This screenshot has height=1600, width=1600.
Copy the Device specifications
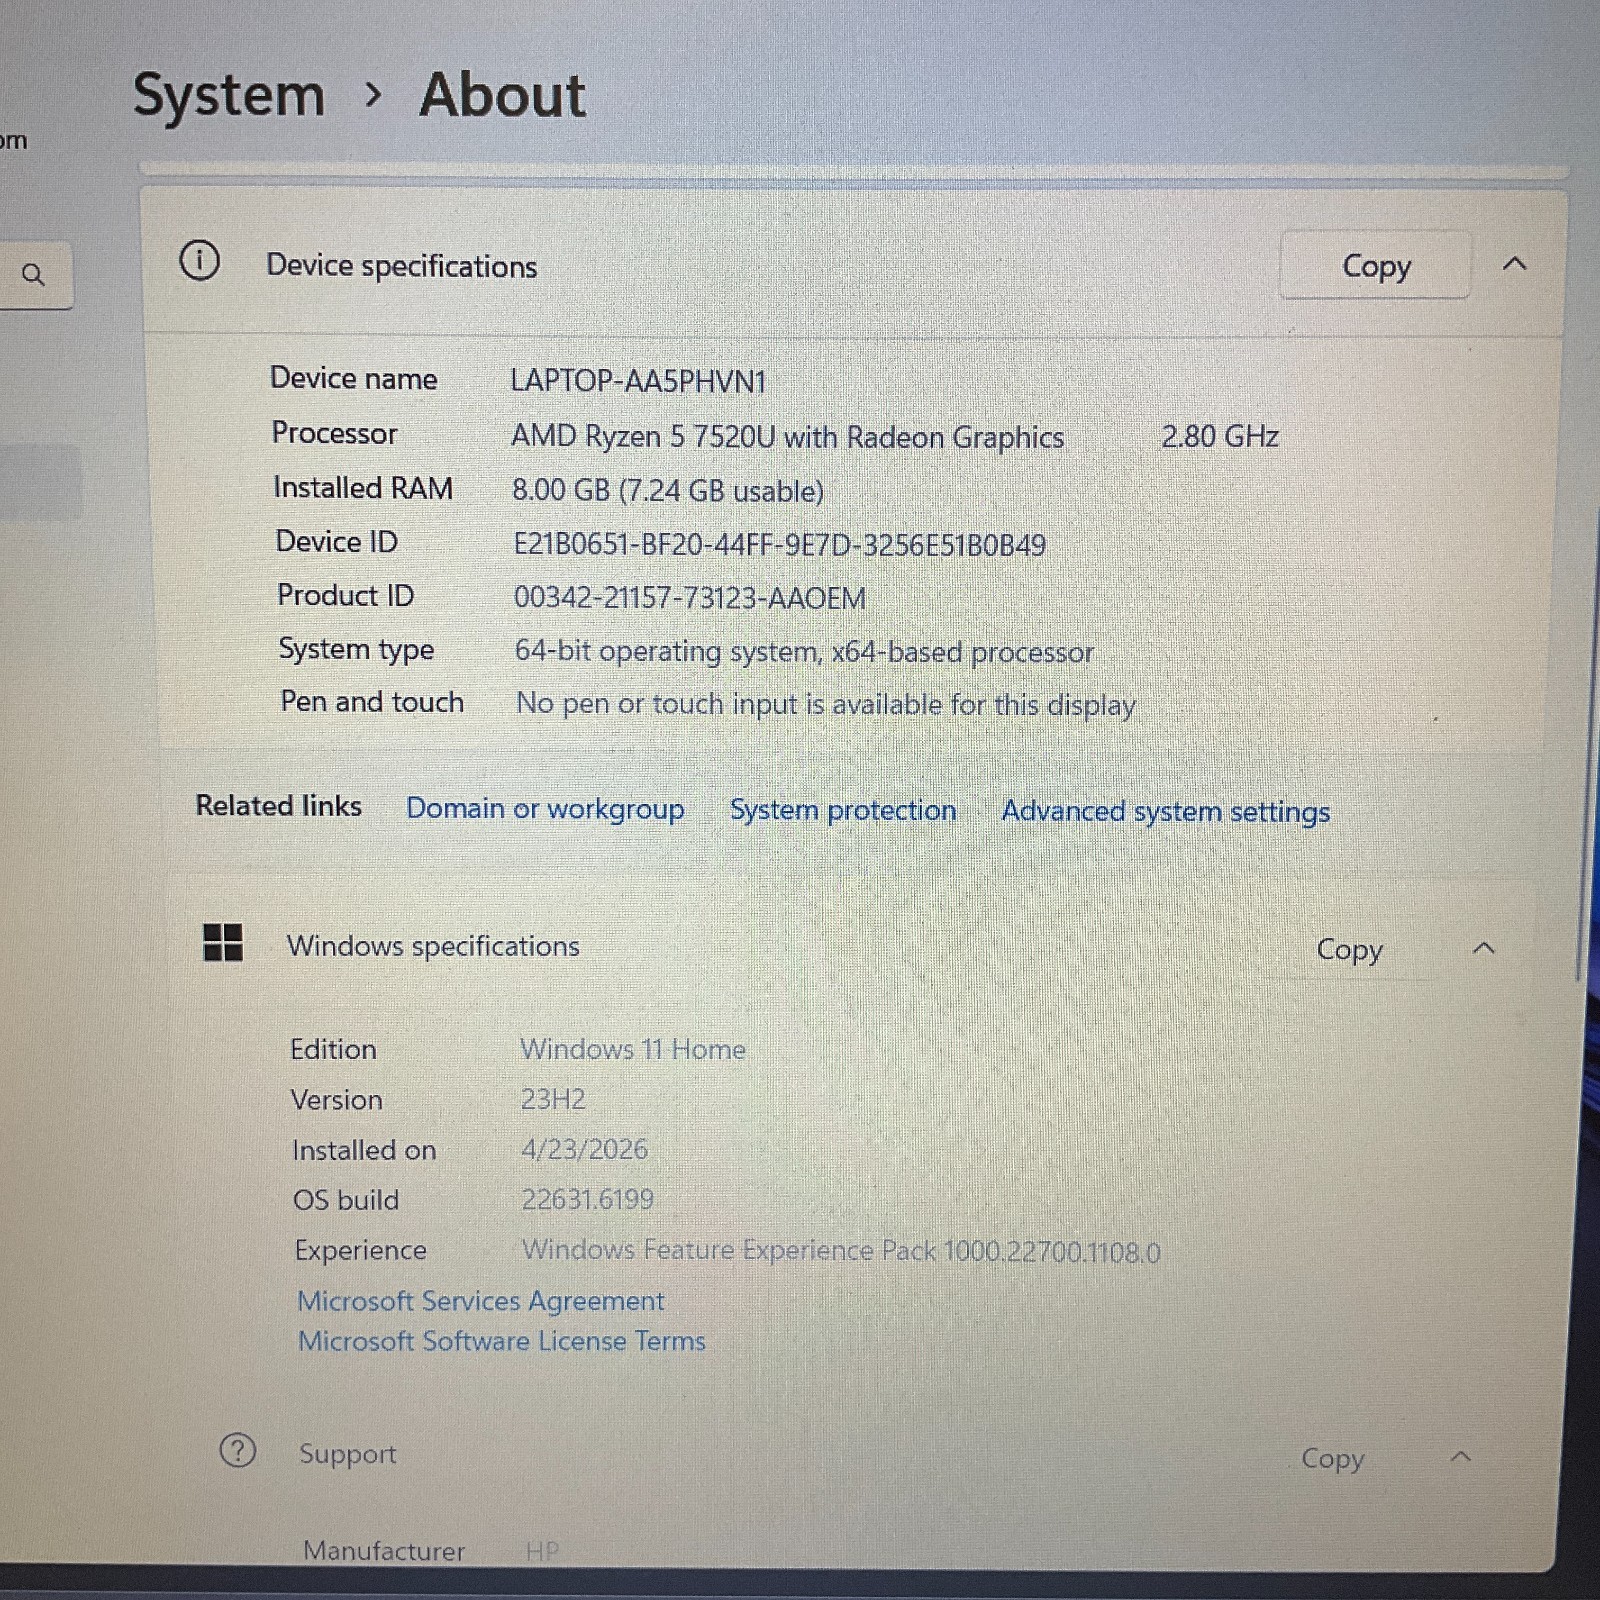tap(1376, 265)
